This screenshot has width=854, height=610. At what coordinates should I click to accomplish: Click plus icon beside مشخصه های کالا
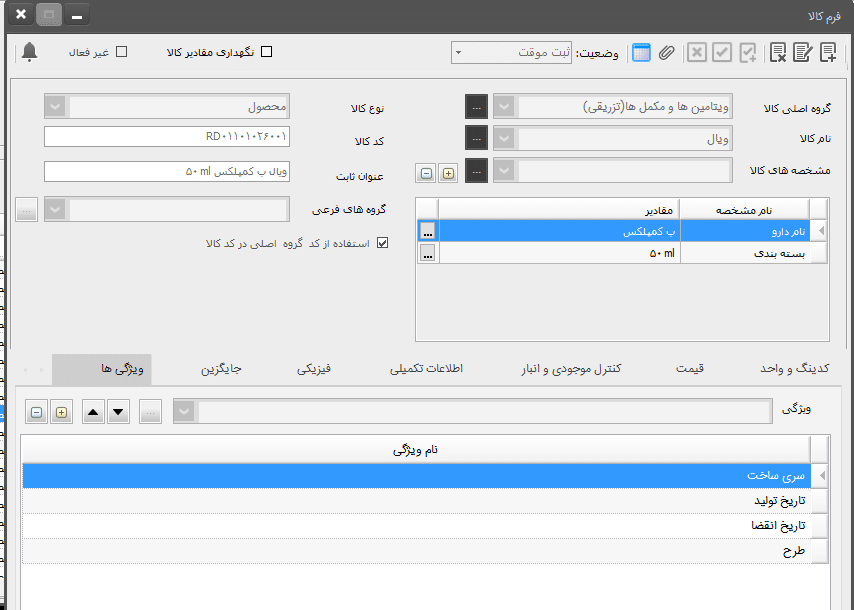[x=448, y=173]
